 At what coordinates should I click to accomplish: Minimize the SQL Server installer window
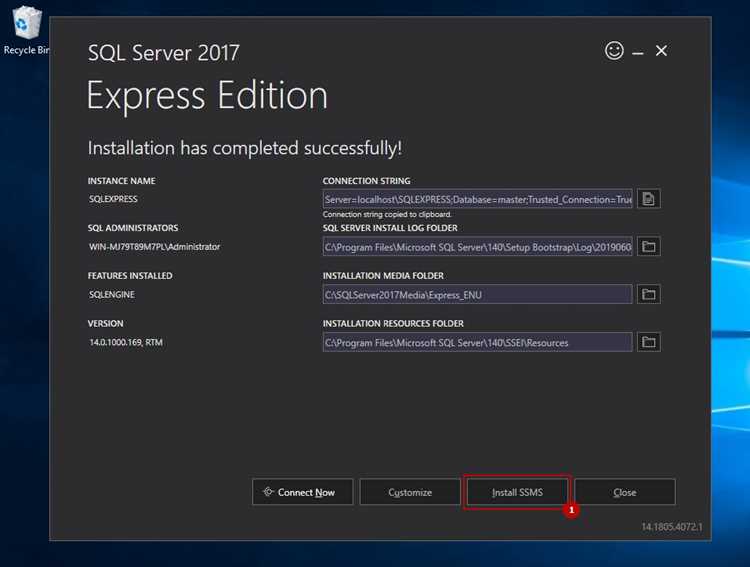coord(638,52)
